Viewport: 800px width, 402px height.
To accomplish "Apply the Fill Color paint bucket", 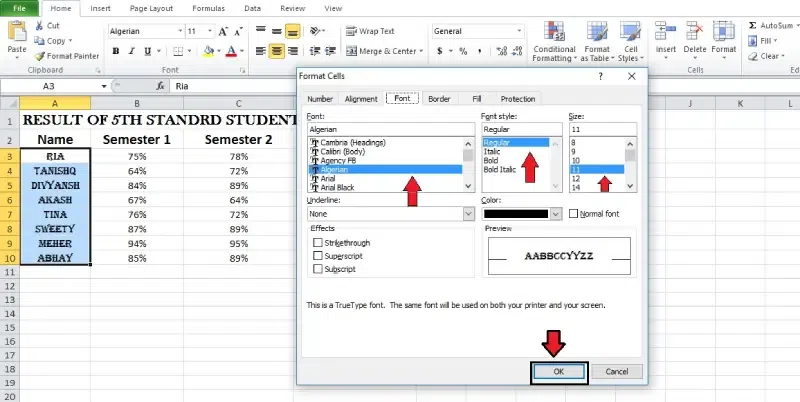I will tap(208, 51).
